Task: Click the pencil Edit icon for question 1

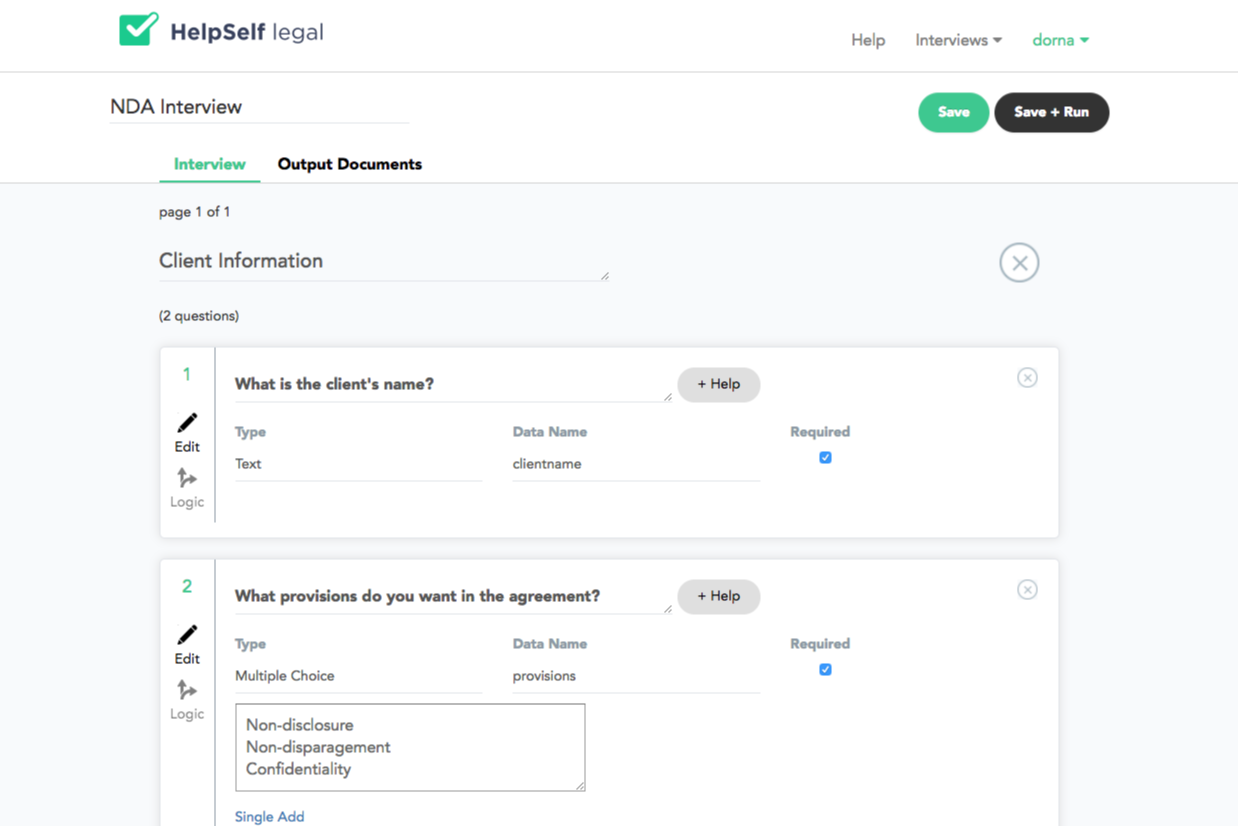Action: pos(187,423)
